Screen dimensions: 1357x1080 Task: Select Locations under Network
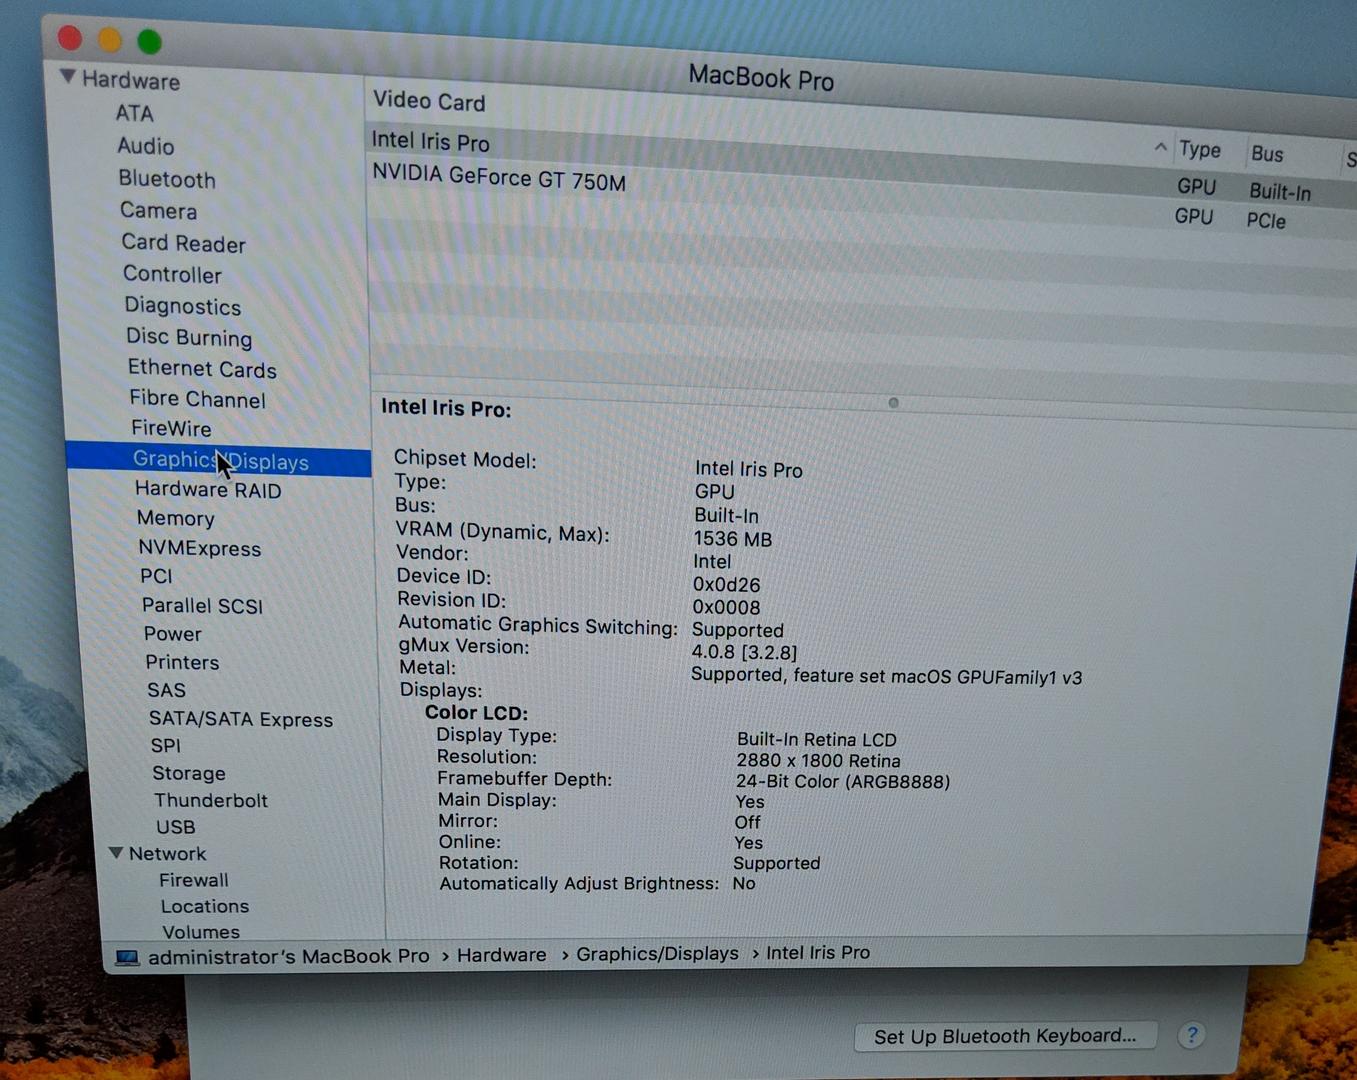click(x=204, y=906)
